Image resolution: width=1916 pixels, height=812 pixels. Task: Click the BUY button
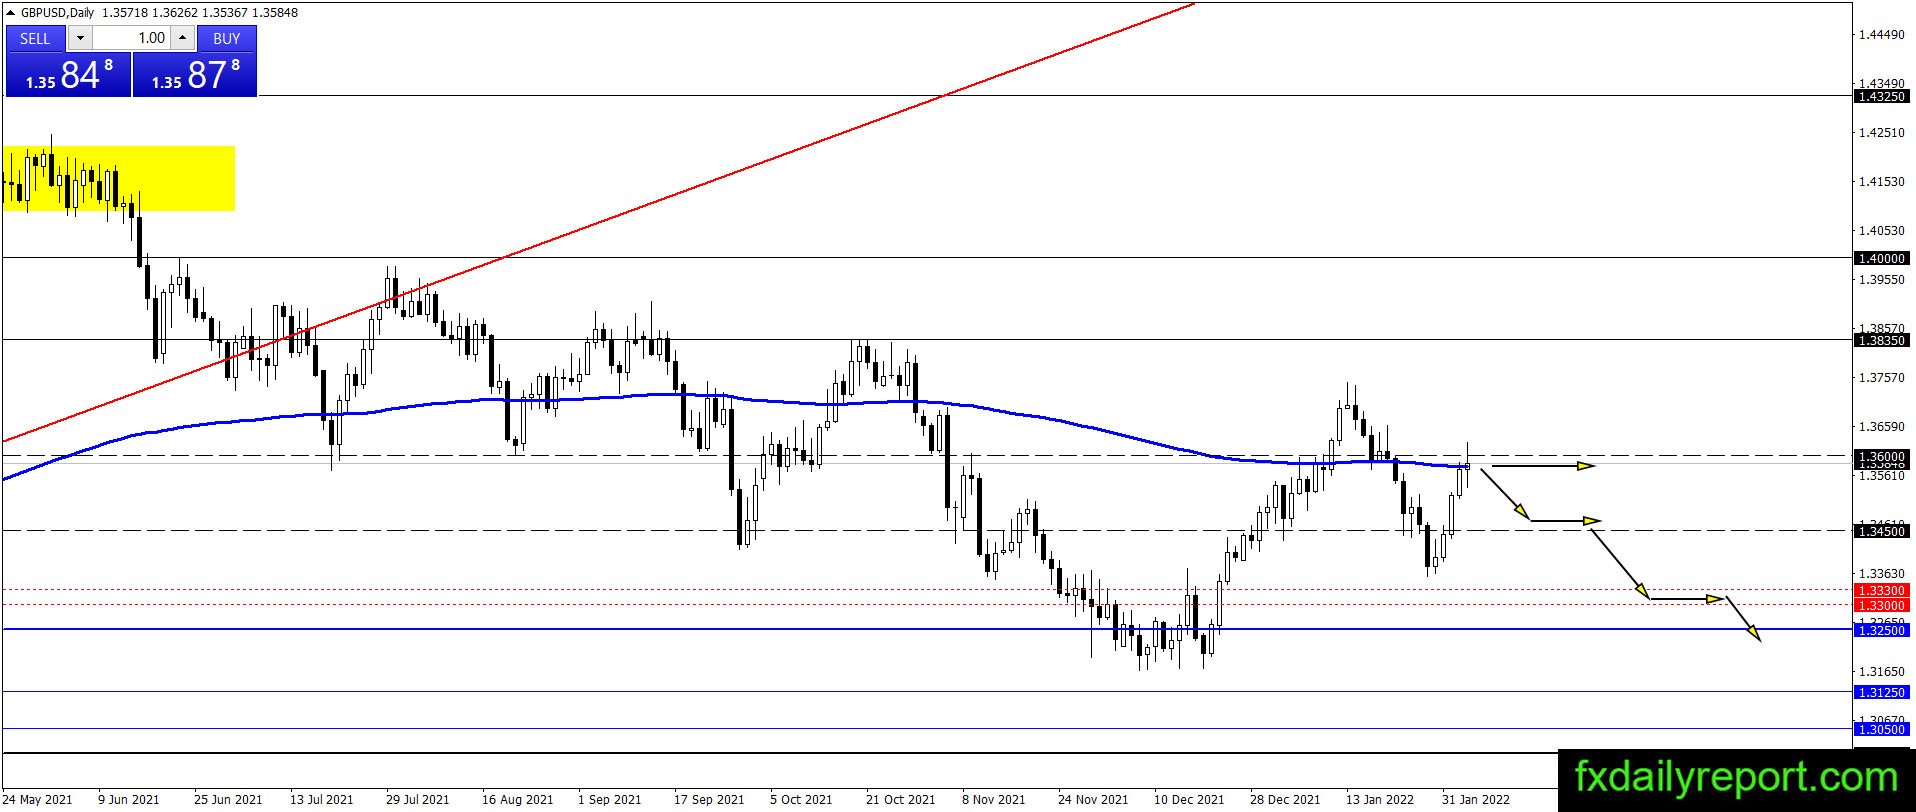point(227,38)
